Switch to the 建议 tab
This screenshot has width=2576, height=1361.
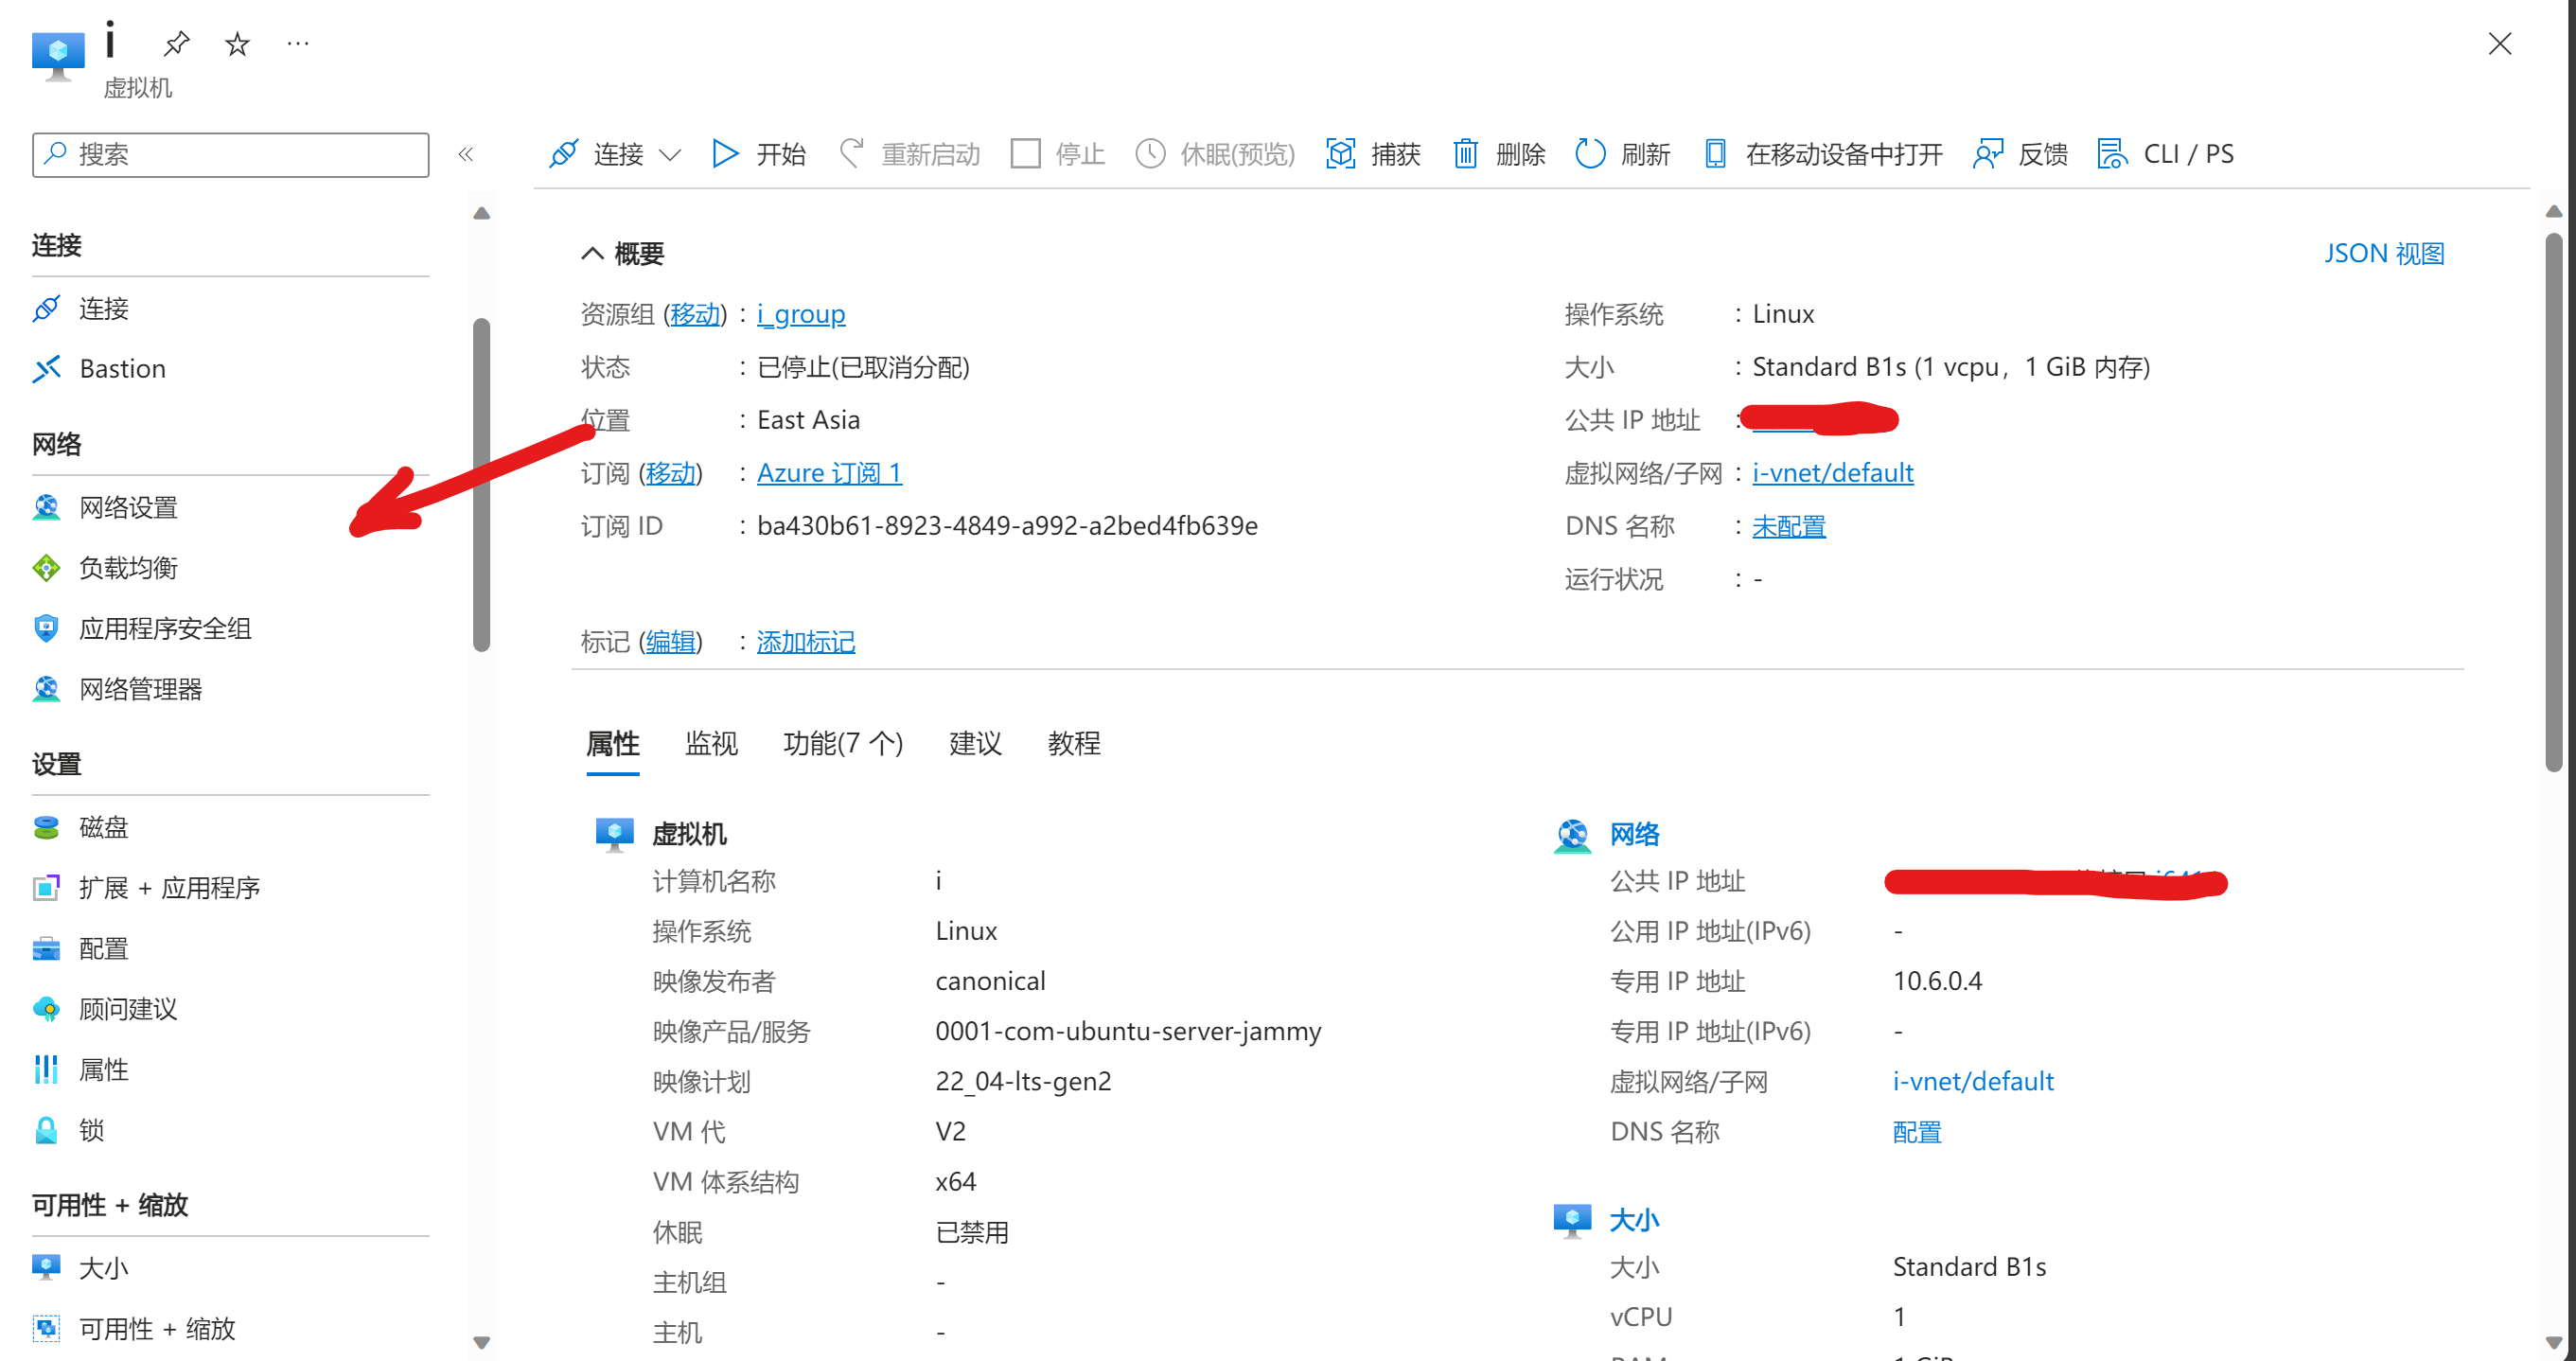coord(975,744)
